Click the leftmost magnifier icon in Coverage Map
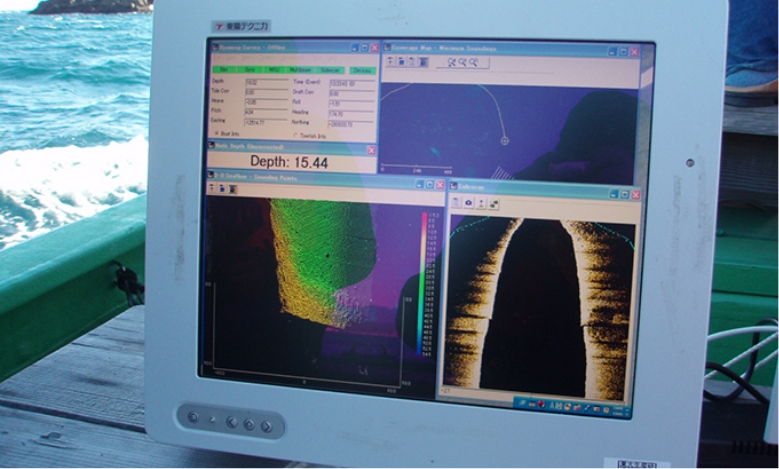The image size is (779, 469). point(451,62)
